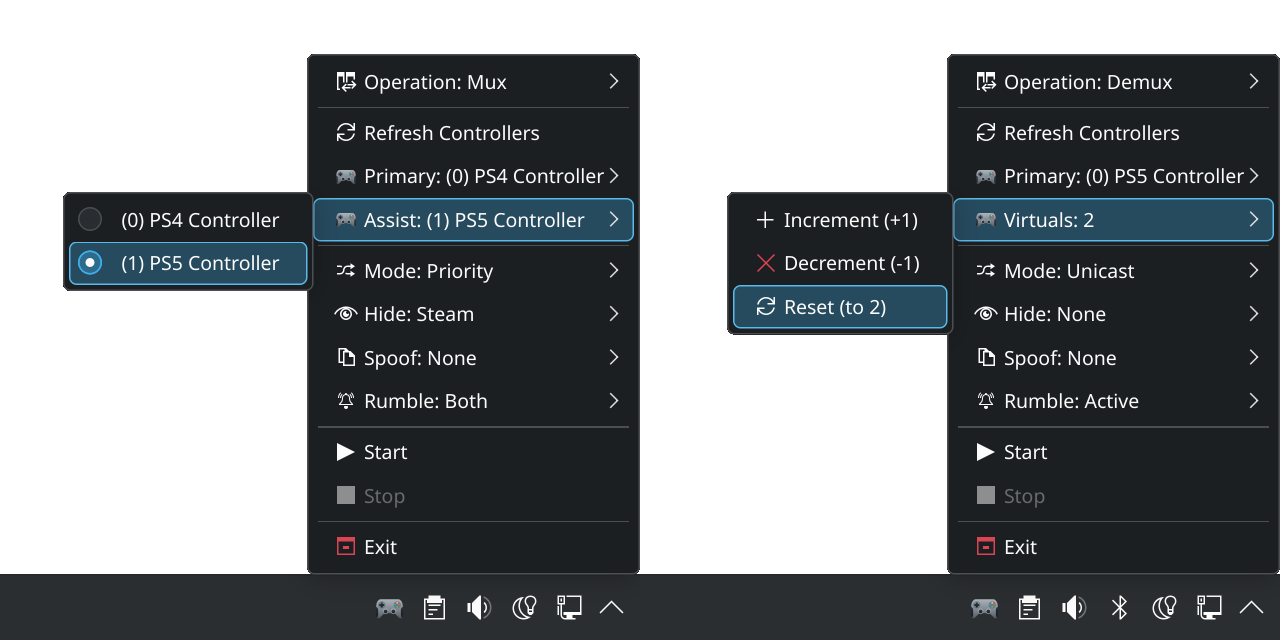Open the clipboard tray icon on the right
Viewport: 1280px width, 640px height.
click(x=1029, y=607)
